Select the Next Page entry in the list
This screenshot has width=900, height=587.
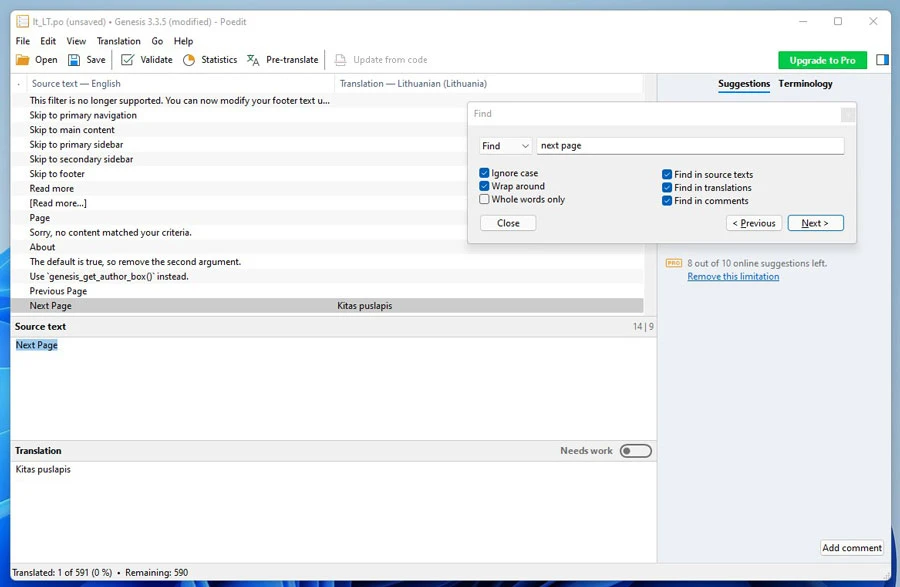coord(150,305)
